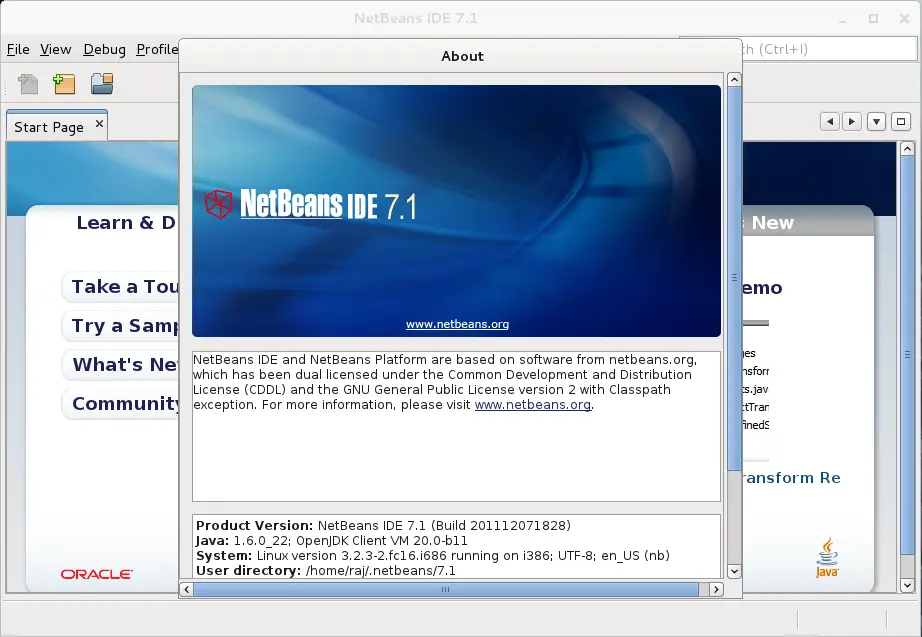Click About dialog scroll down arrow
Viewport: 922px width, 637px height.
point(734,571)
